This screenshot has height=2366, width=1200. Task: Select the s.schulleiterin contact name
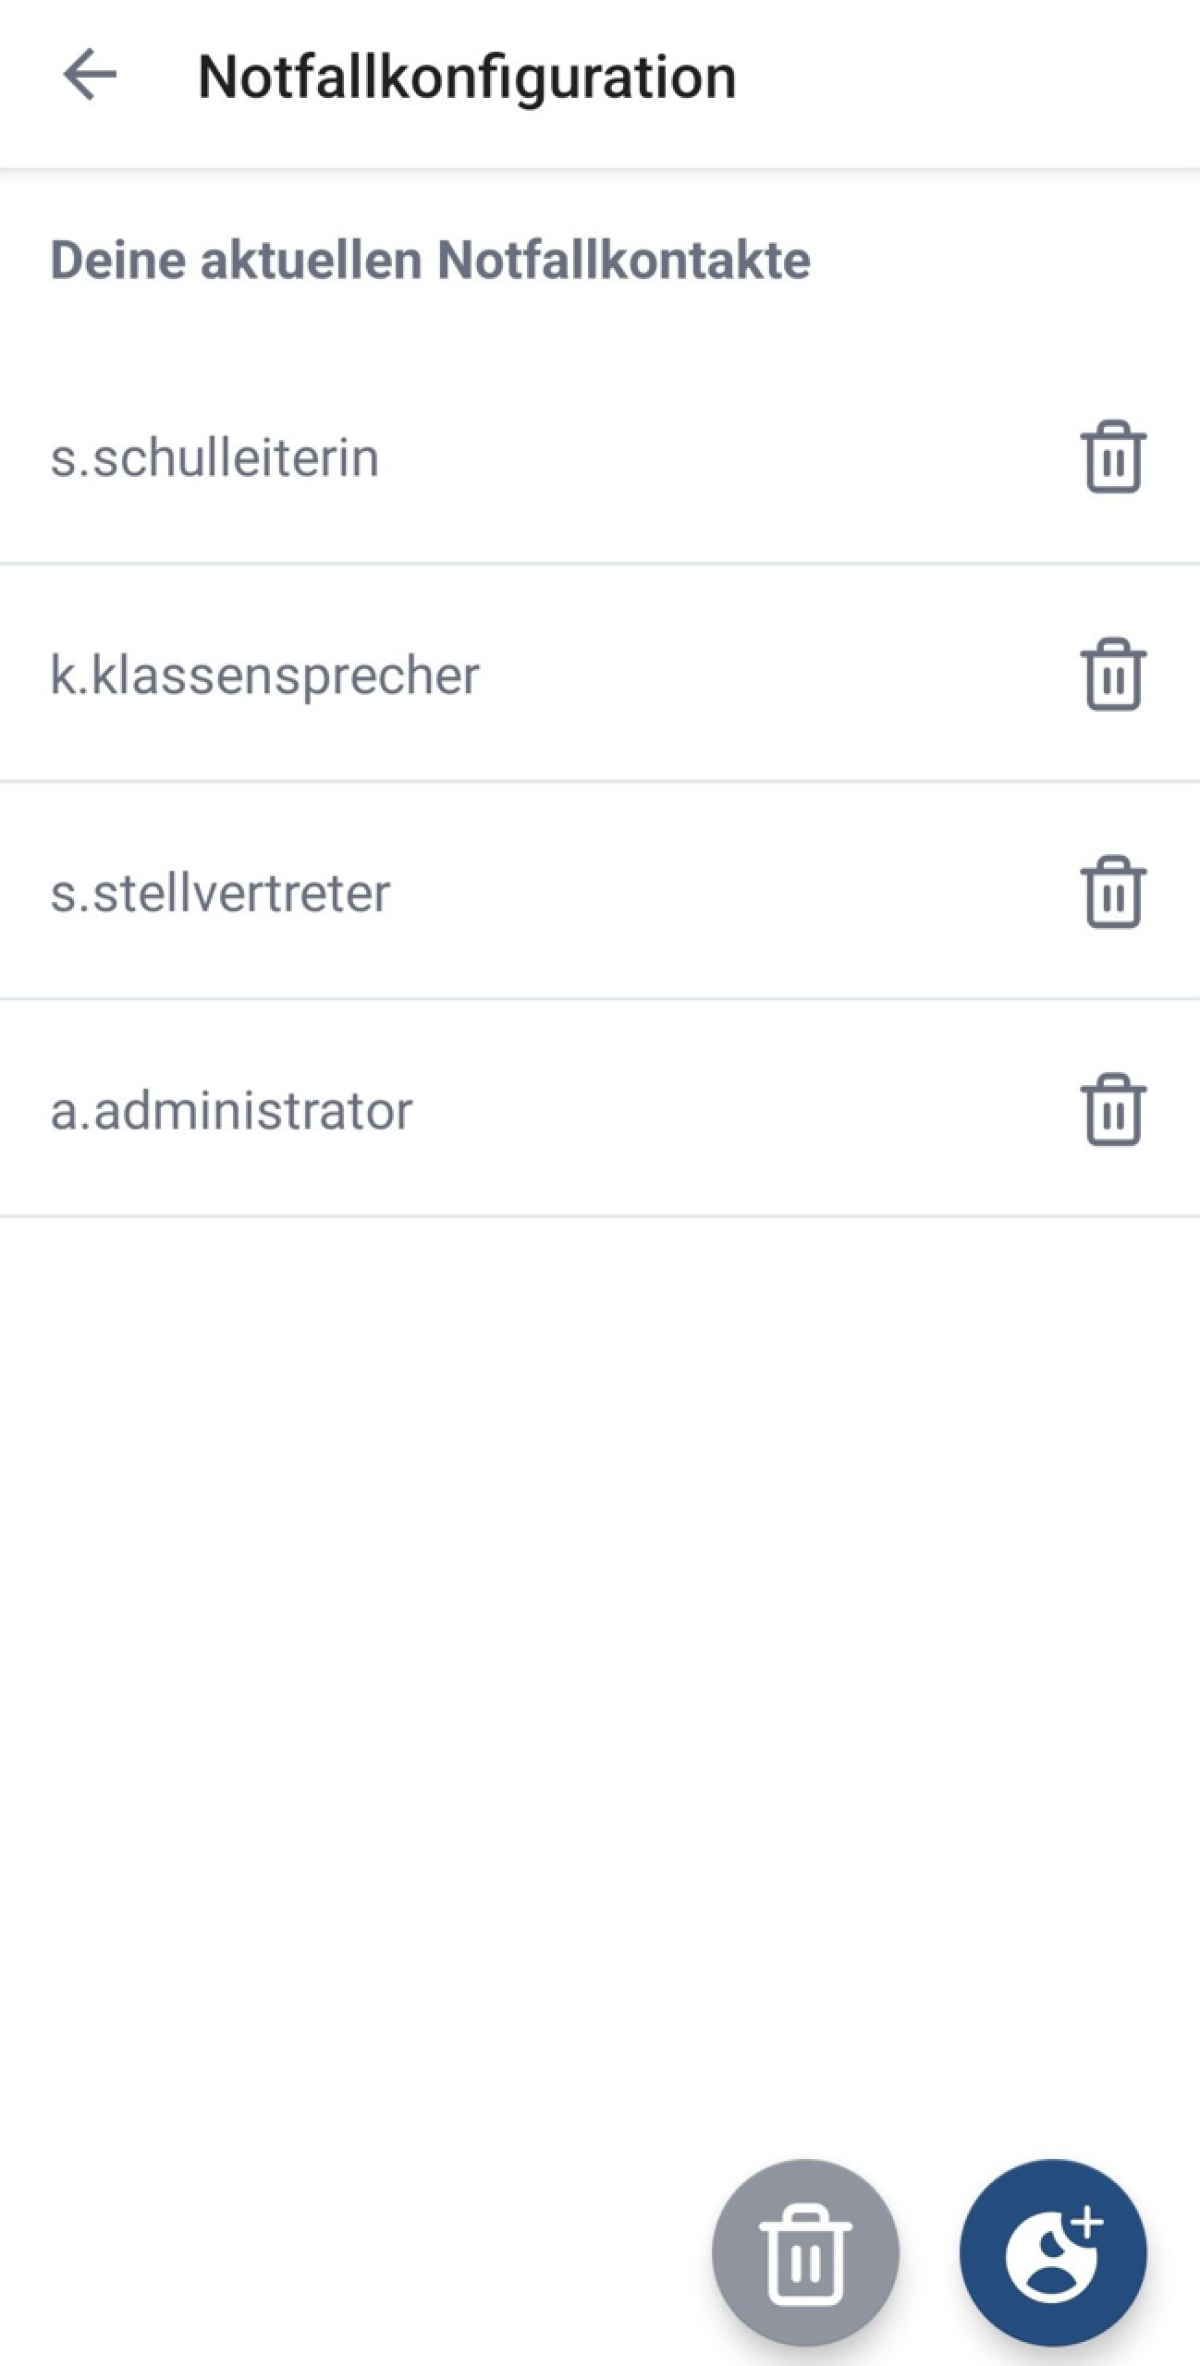pyautogui.click(x=215, y=458)
